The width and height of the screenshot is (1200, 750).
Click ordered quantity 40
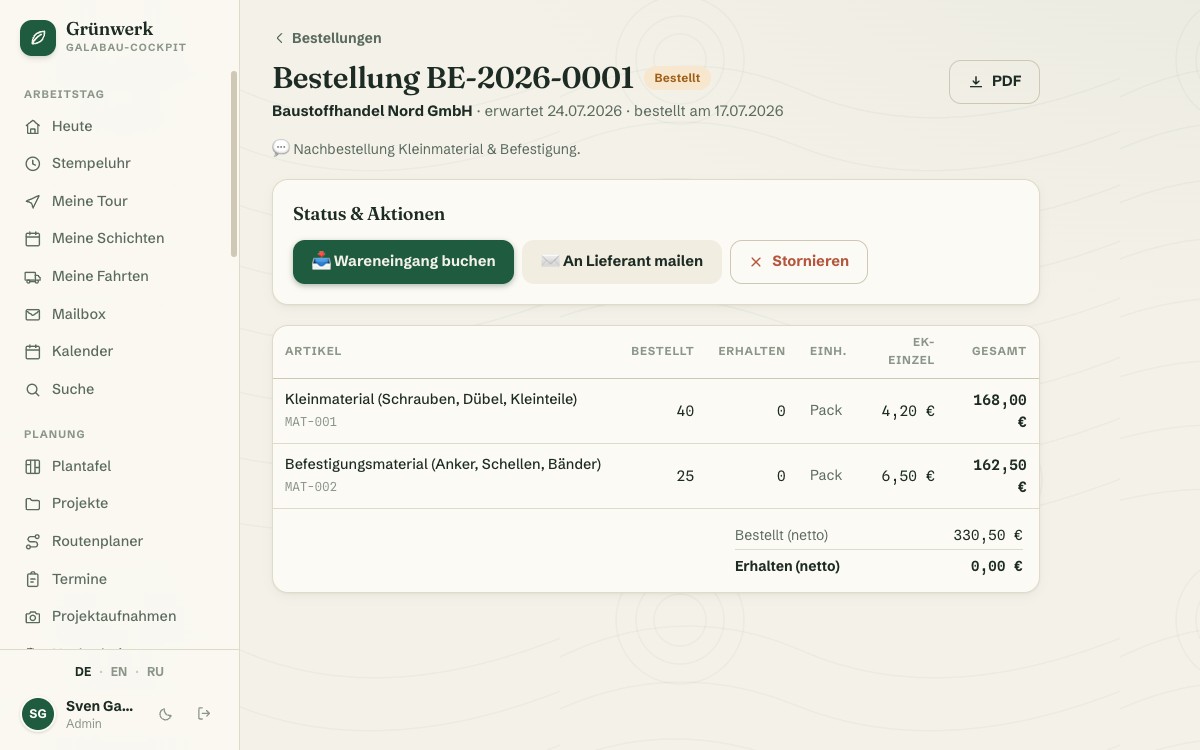pyautogui.click(x=685, y=411)
